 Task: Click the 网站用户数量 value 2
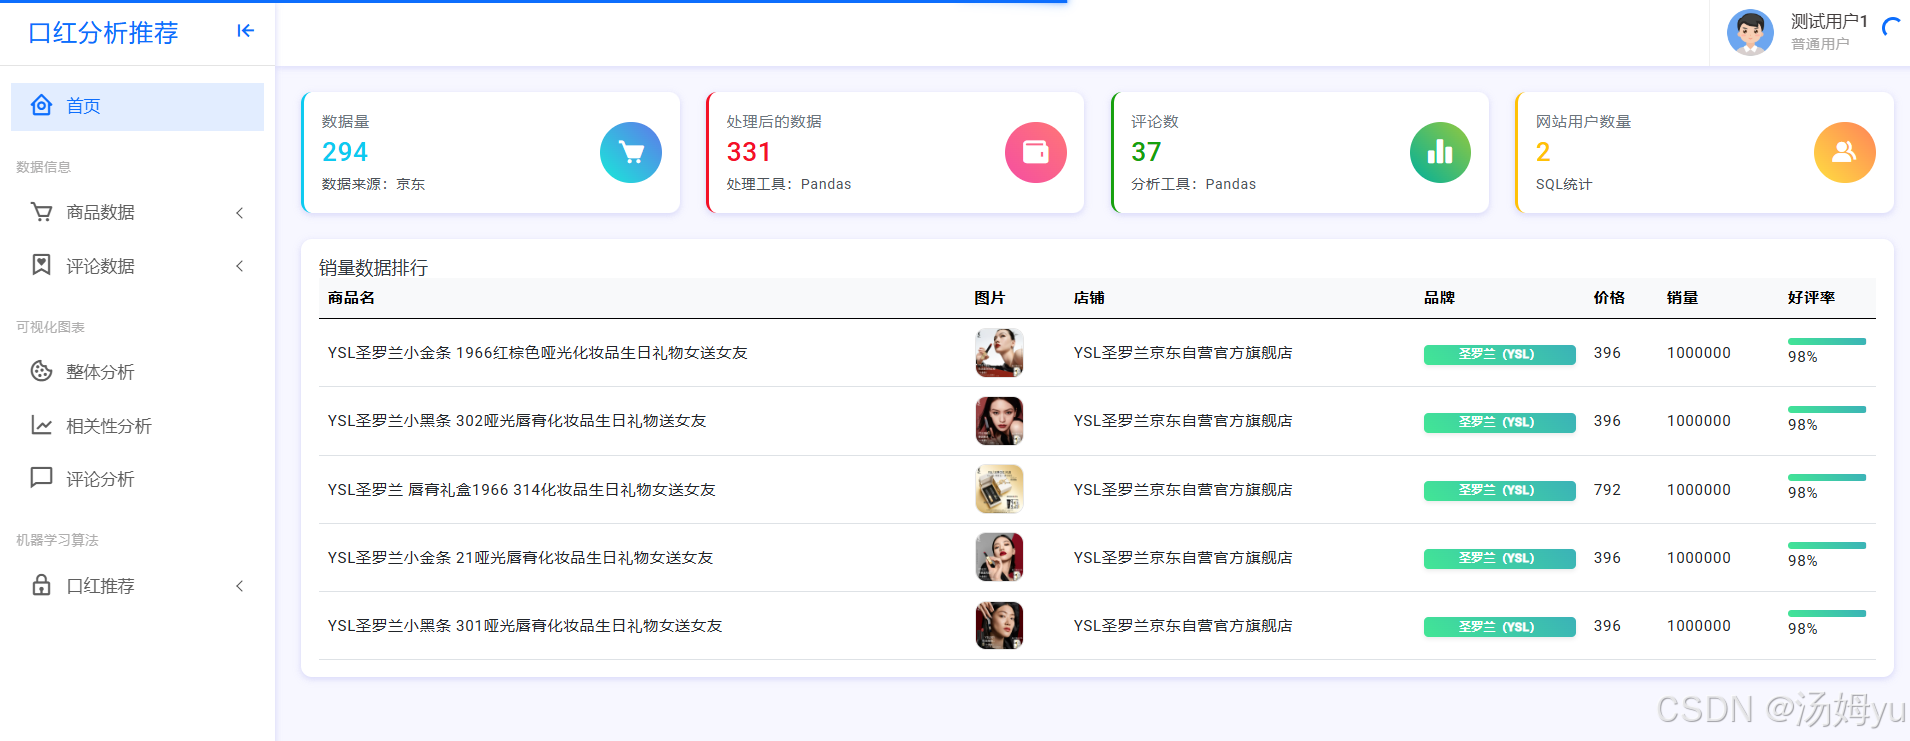coord(1543,152)
